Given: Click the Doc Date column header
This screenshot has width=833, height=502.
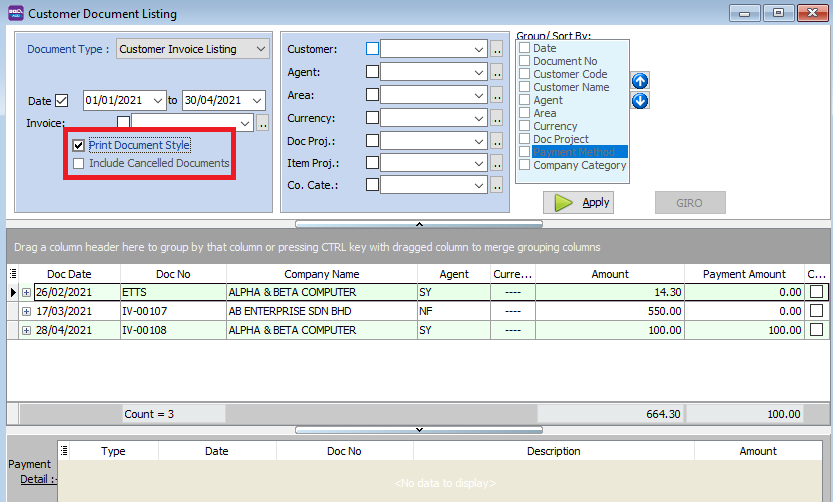Looking at the screenshot, I should click(x=69, y=274).
